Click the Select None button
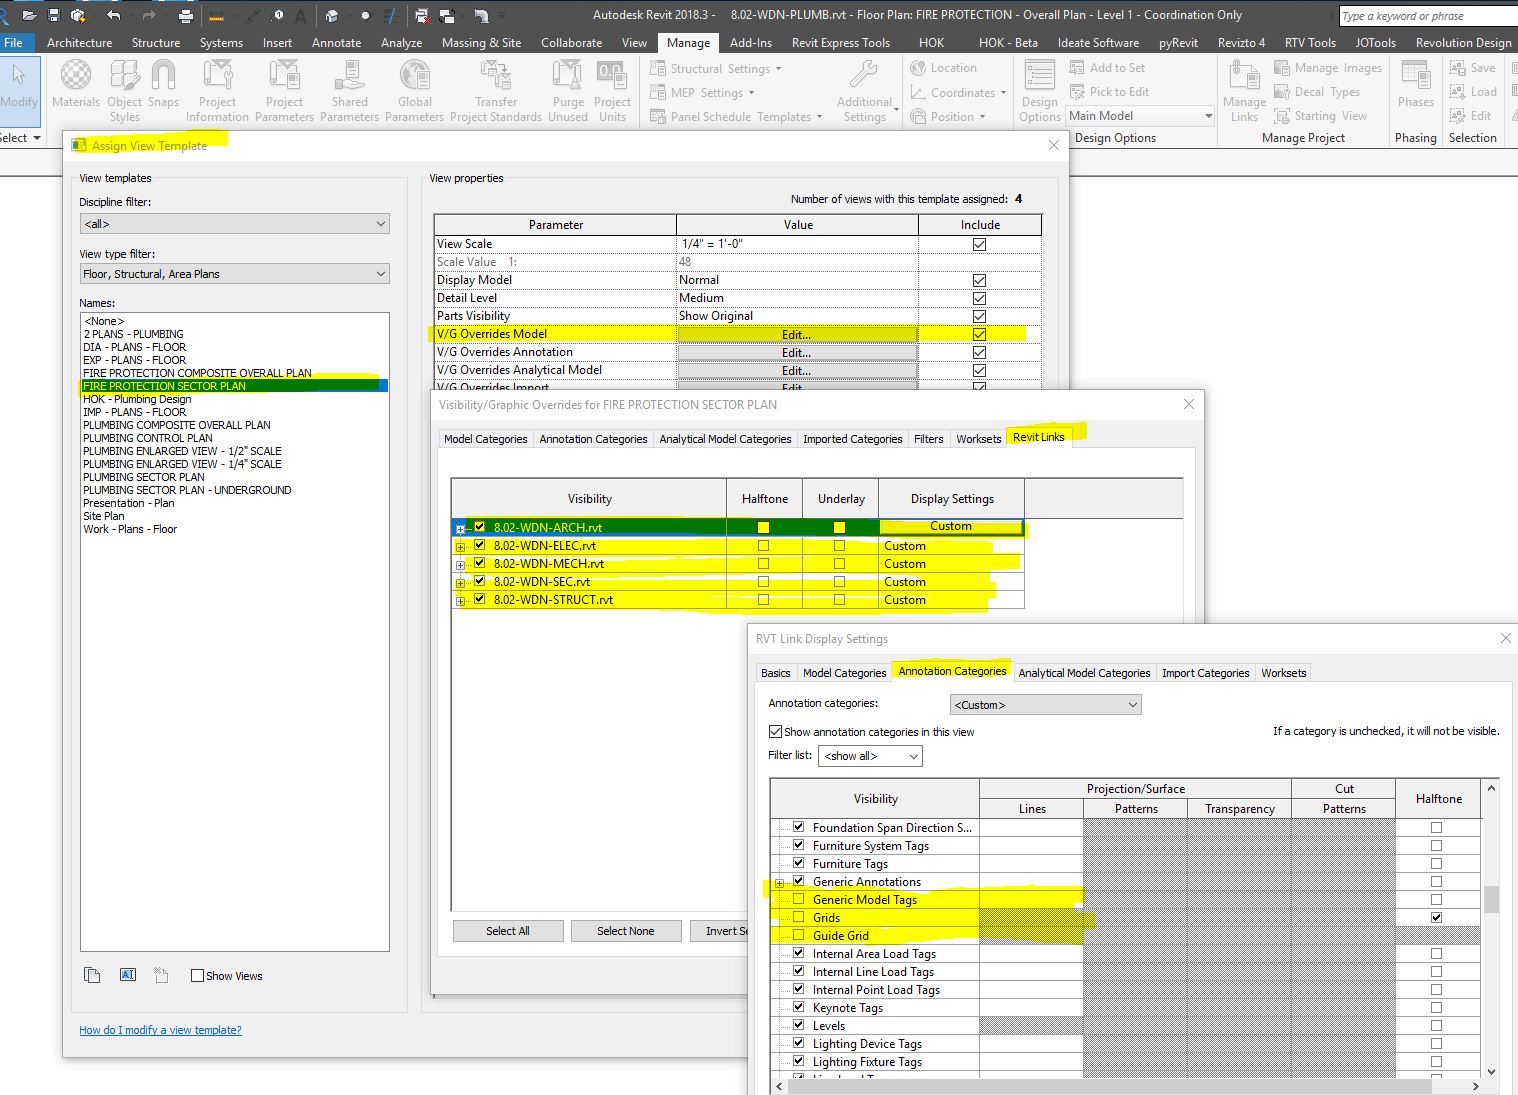1518x1095 pixels. click(626, 930)
